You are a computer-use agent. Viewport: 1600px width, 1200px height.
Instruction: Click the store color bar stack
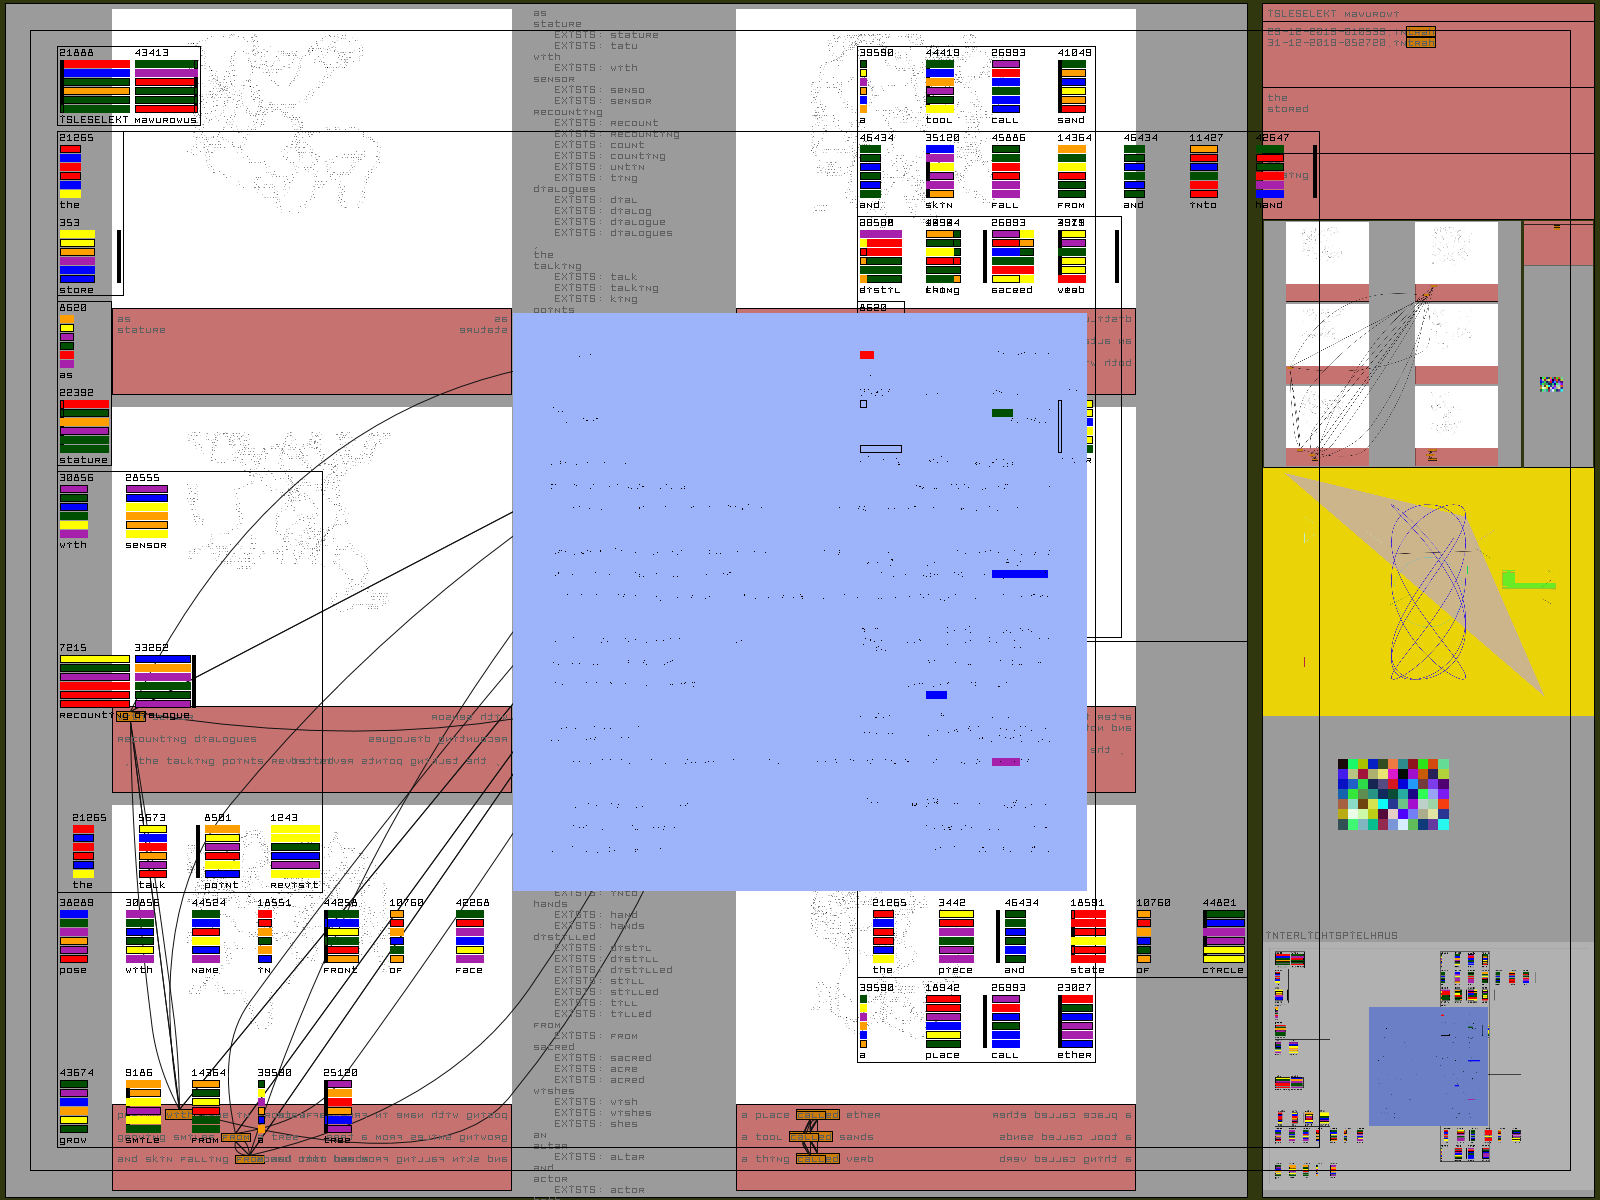point(77,257)
